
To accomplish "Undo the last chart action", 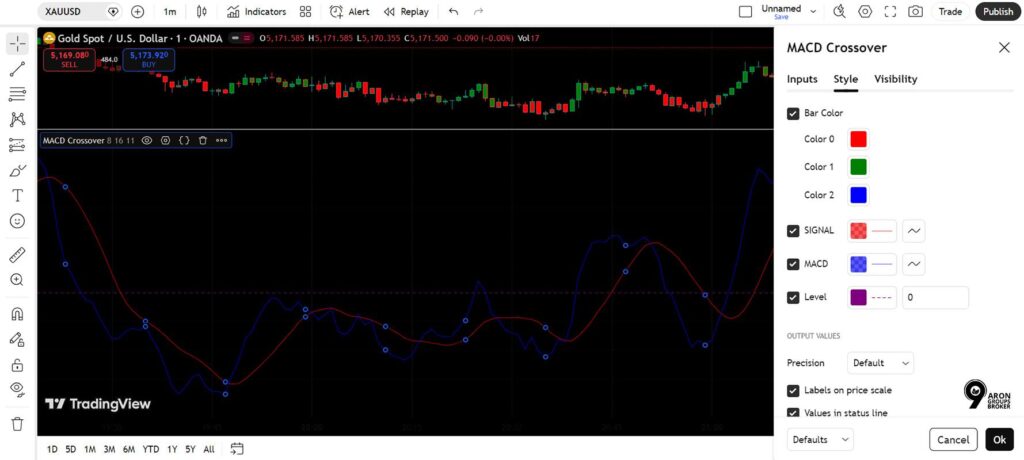I will click(453, 12).
